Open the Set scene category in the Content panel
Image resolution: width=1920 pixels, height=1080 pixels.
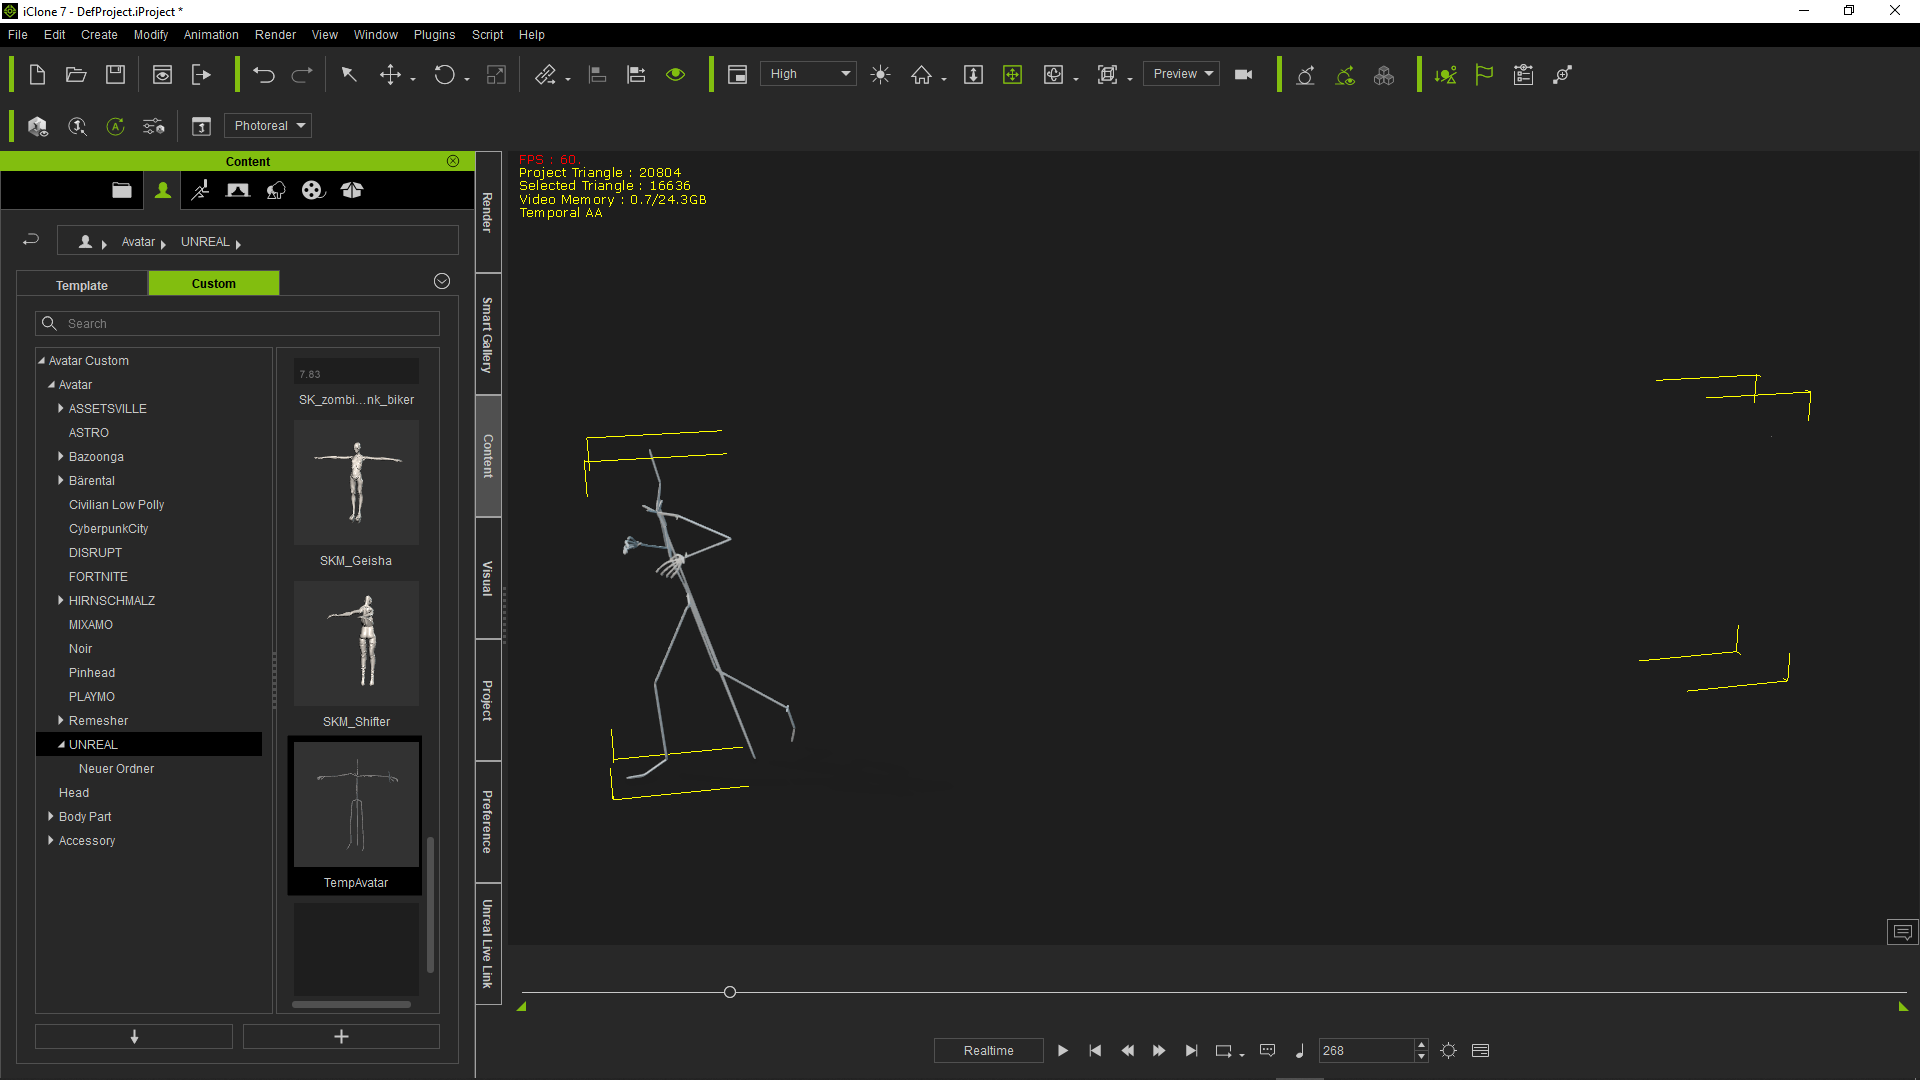click(x=238, y=190)
